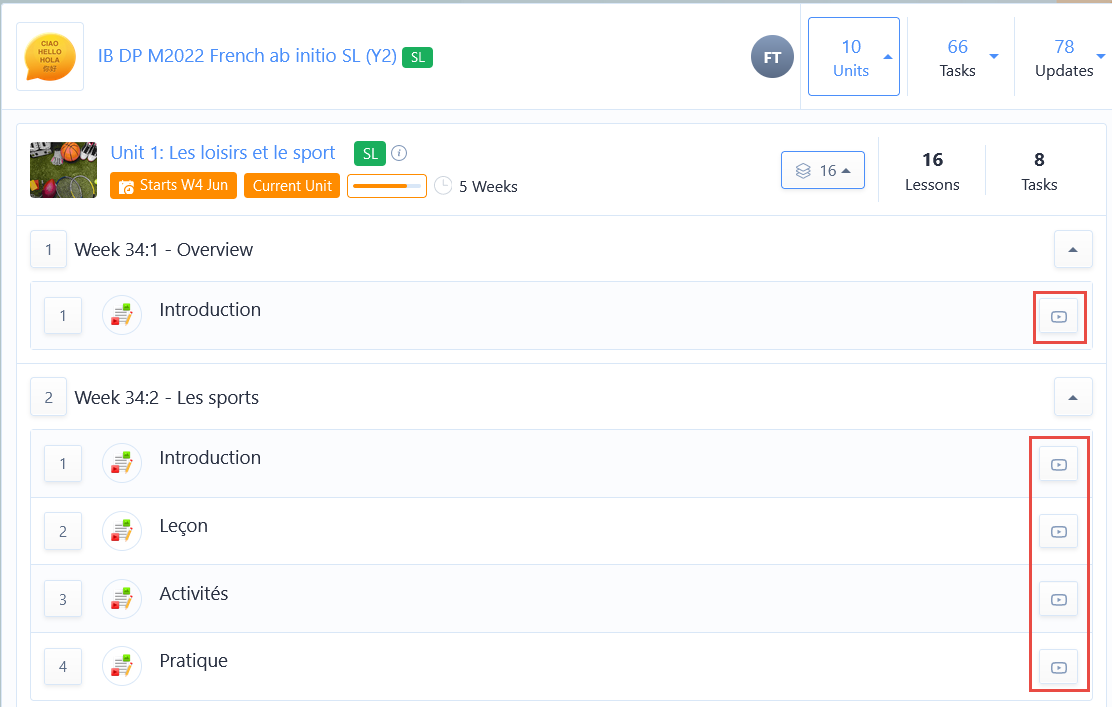Open the 10 Units dropdown
Screen dimensions: 1112x707
point(854,57)
